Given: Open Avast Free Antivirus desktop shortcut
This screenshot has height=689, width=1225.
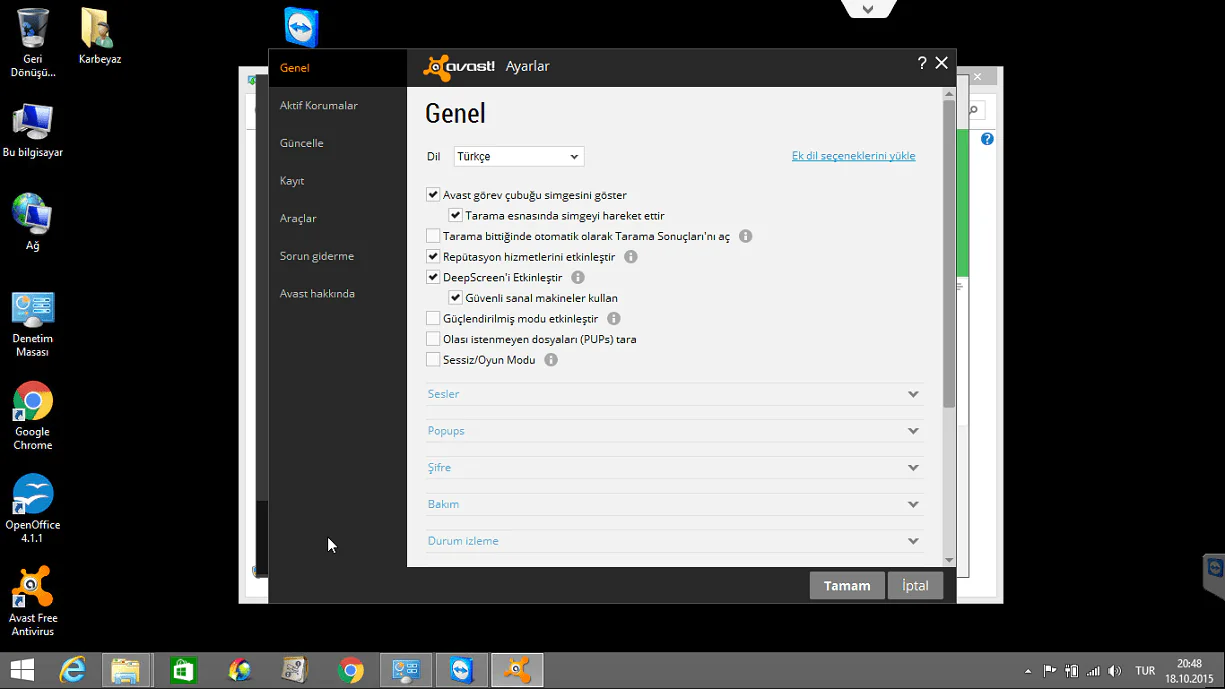Looking at the screenshot, I should coord(32,600).
